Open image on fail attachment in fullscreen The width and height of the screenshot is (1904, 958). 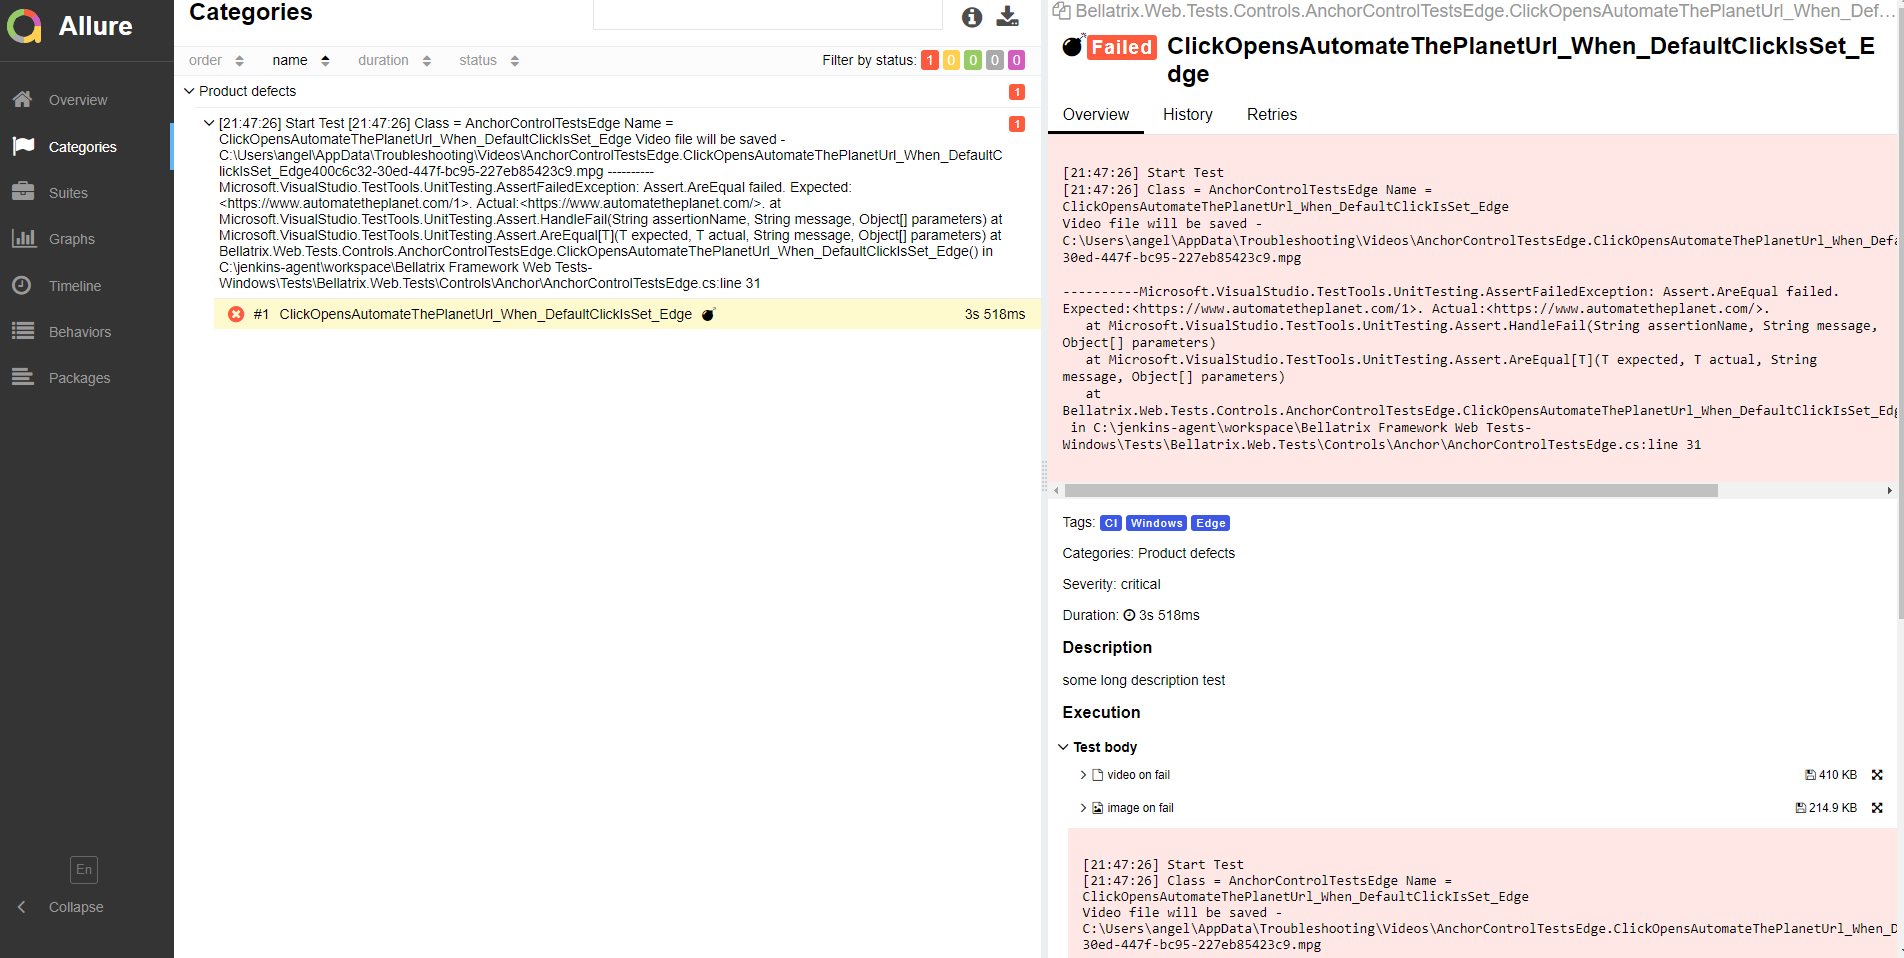(1877, 808)
